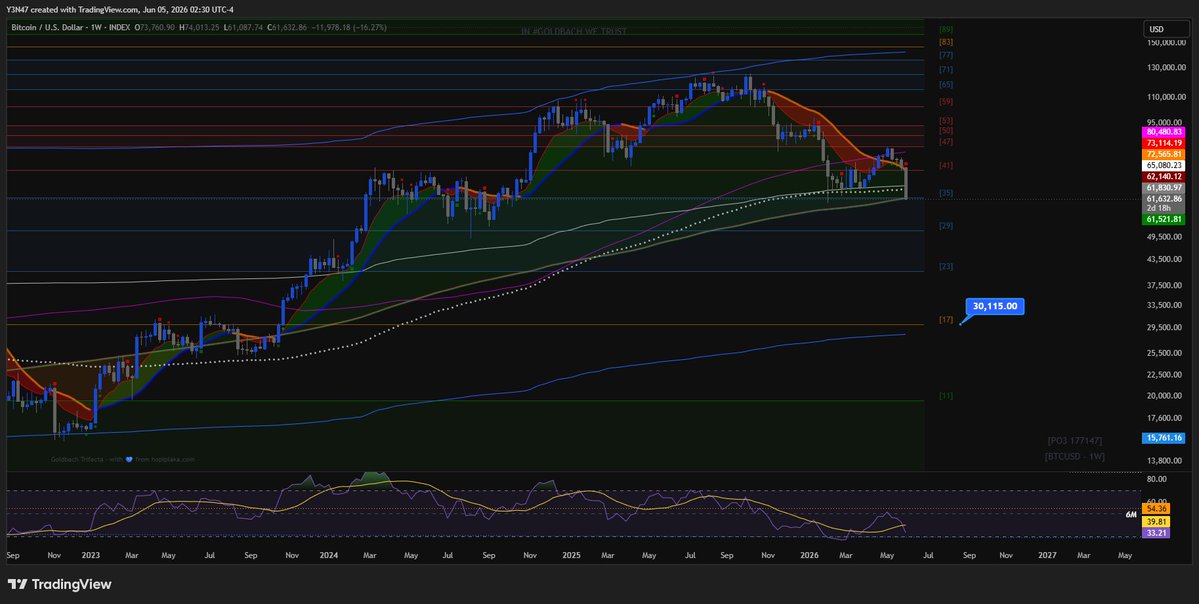This screenshot has width=1199, height=604.
Task: Click the [83] Goldbach level label
Action: pyautogui.click(x=945, y=41)
